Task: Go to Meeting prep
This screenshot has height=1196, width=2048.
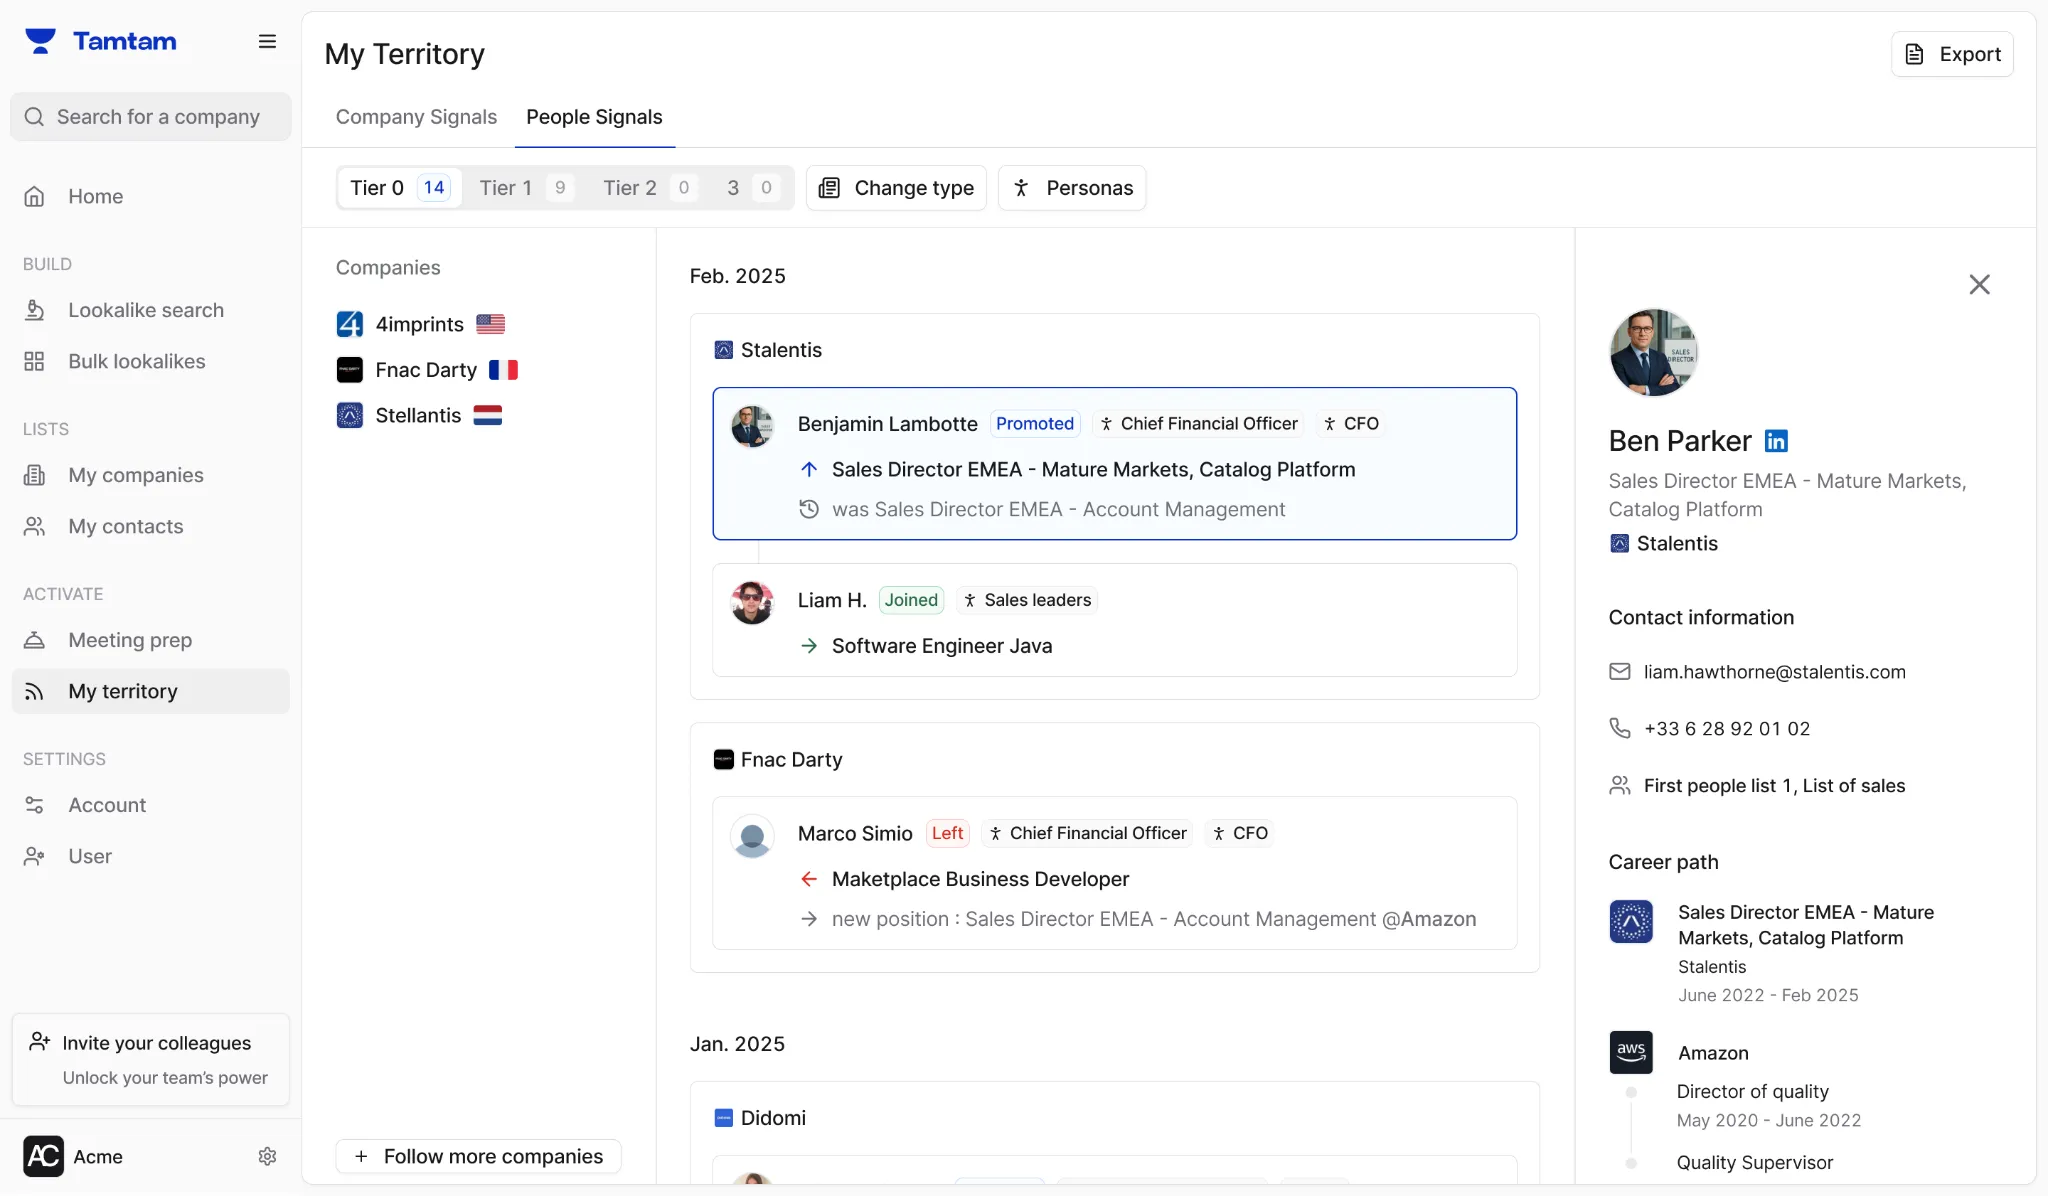Action: (130, 640)
